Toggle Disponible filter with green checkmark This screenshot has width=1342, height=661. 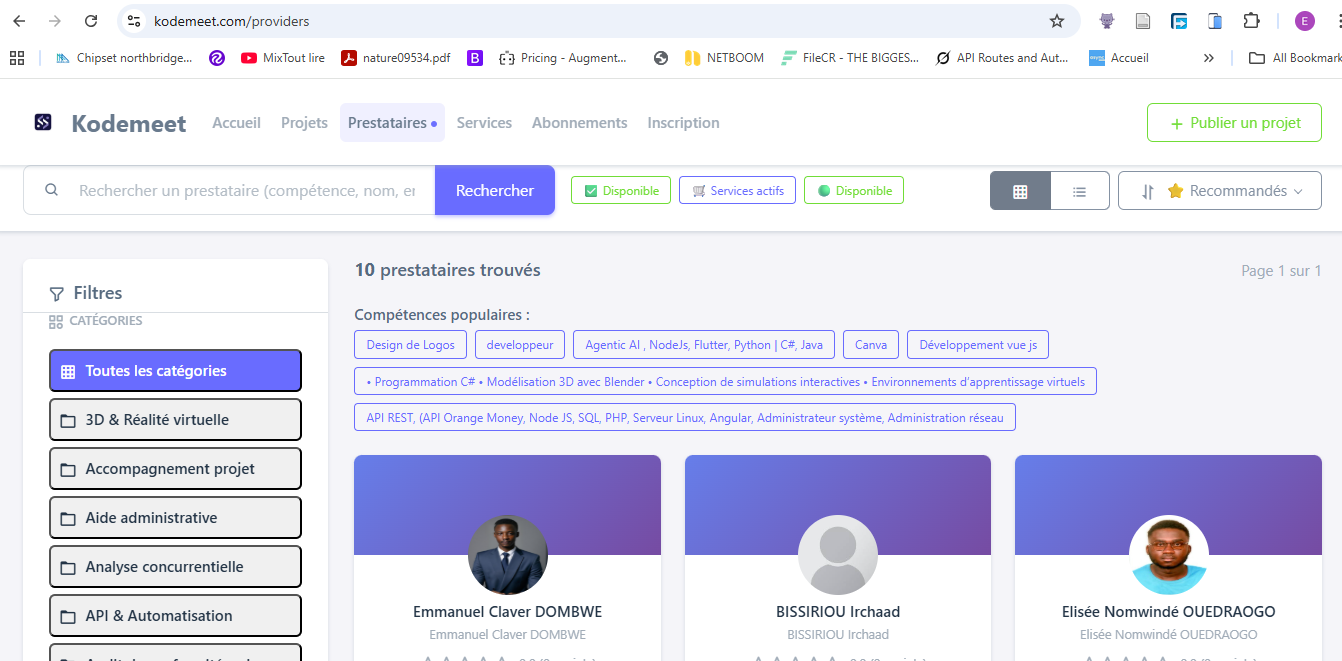point(621,191)
